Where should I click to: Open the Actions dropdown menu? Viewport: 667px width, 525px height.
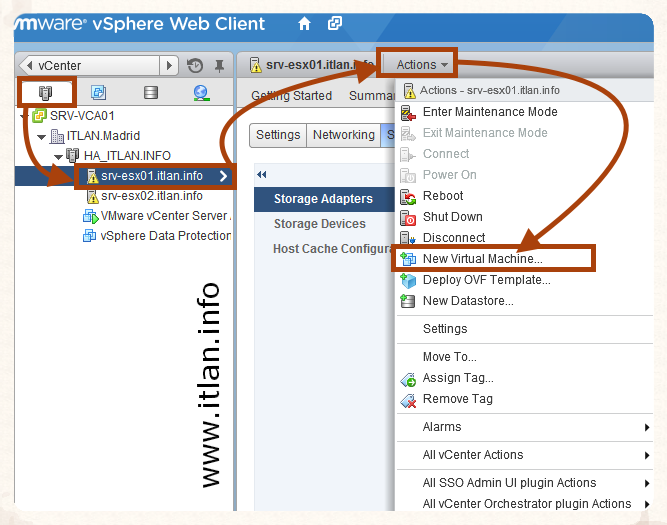tap(416, 65)
